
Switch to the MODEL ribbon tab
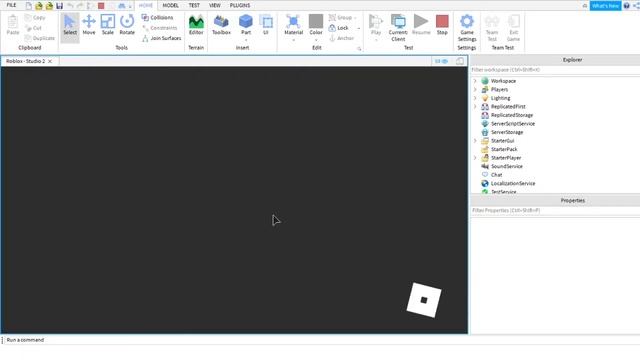tap(171, 5)
